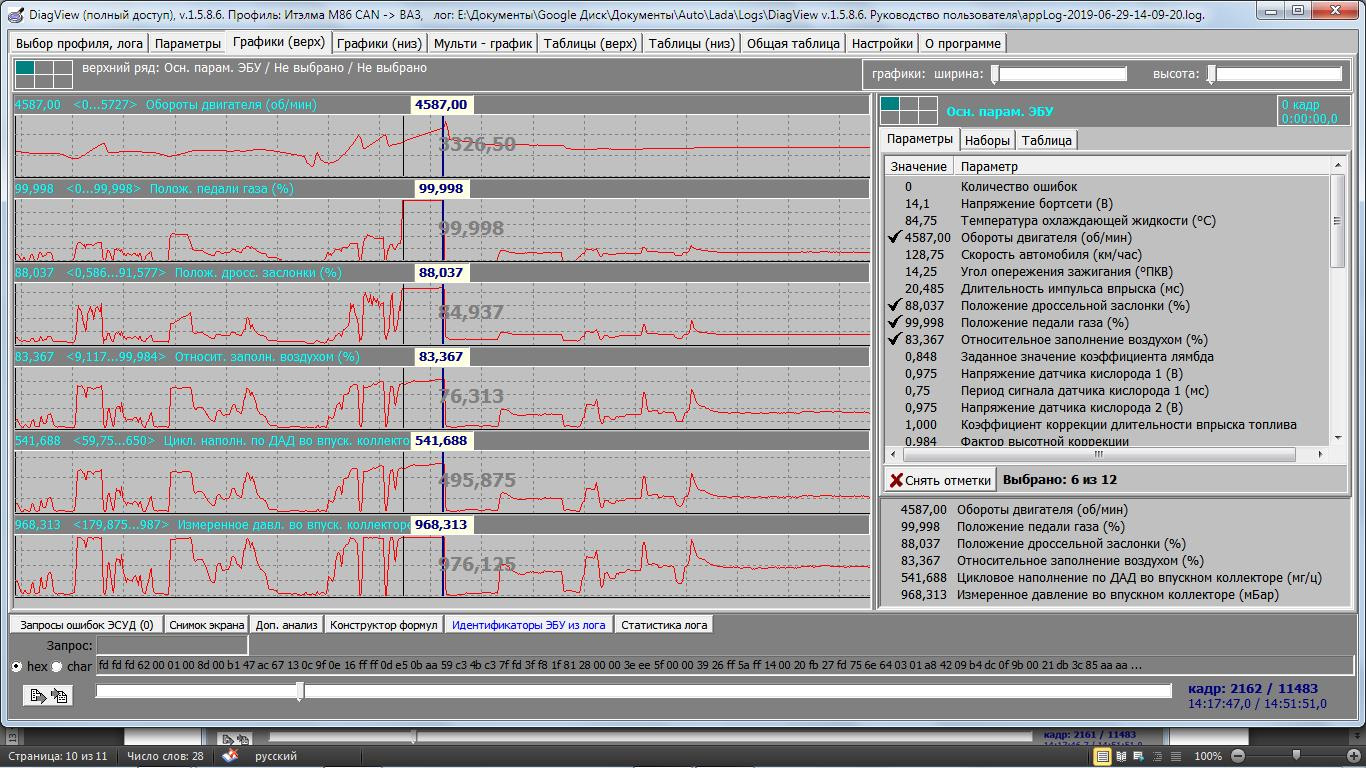
Task: Select the char radio button
Action: pos(57,666)
